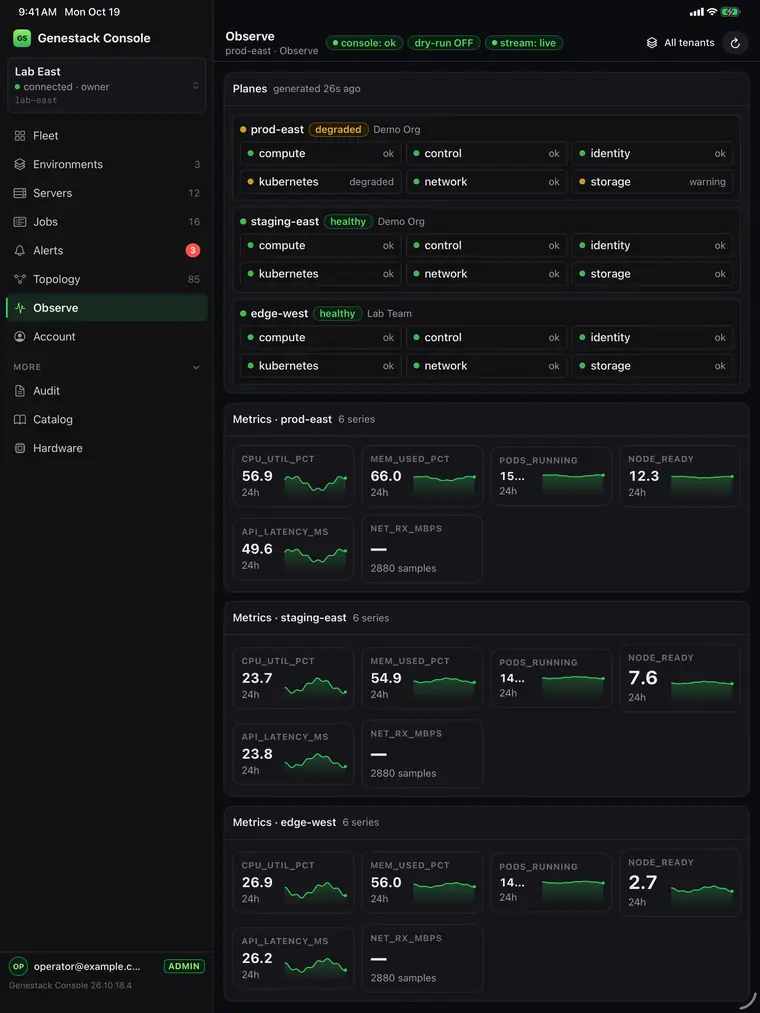Click the Jobs list icon
The height and width of the screenshot is (1013, 760).
[20, 222]
